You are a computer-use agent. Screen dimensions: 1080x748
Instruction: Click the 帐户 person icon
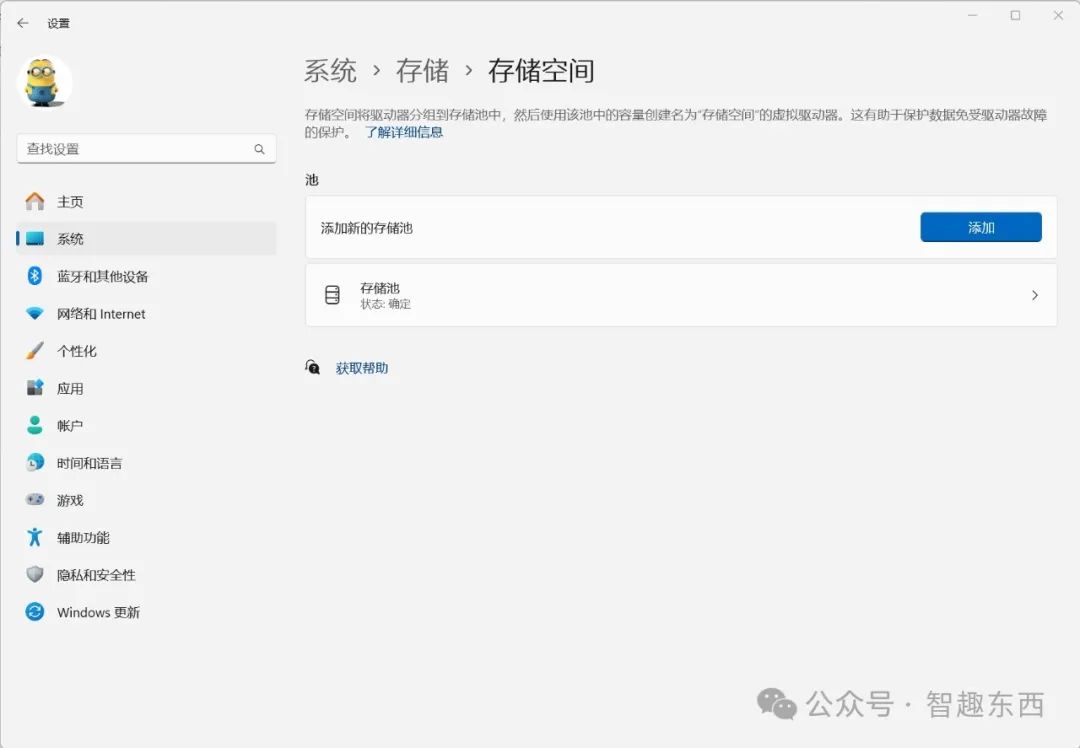pyautogui.click(x=35, y=426)
